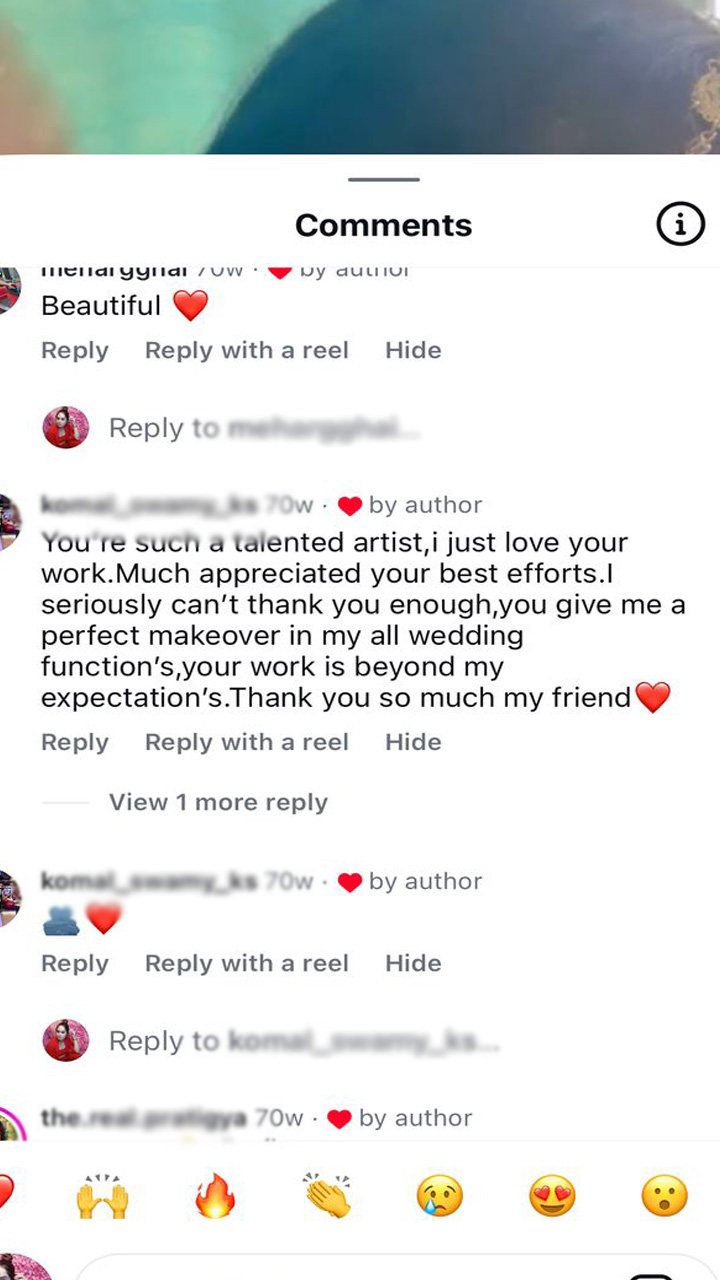720x1280 pixels.
Task: Reply with a reel to "Beautiful" comment
Action: coord(246,350)
